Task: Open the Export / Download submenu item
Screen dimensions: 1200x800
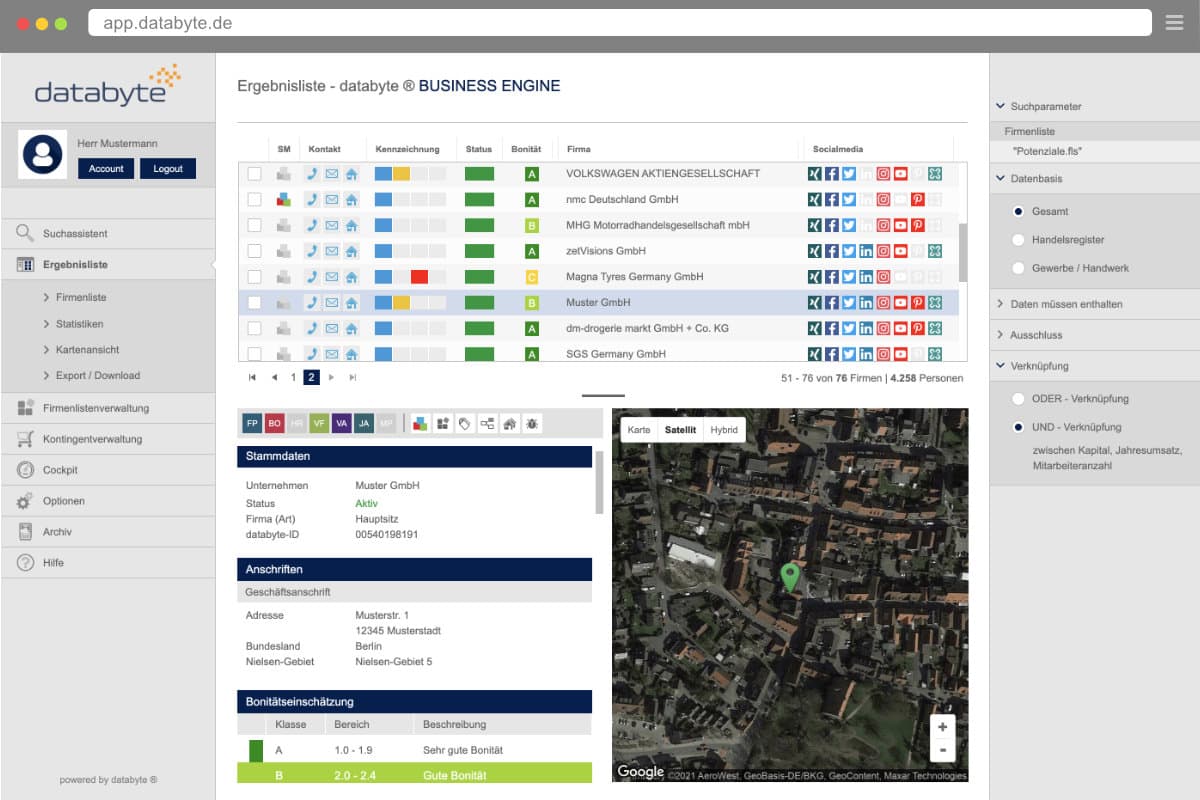Action: [x=98, y=376]
